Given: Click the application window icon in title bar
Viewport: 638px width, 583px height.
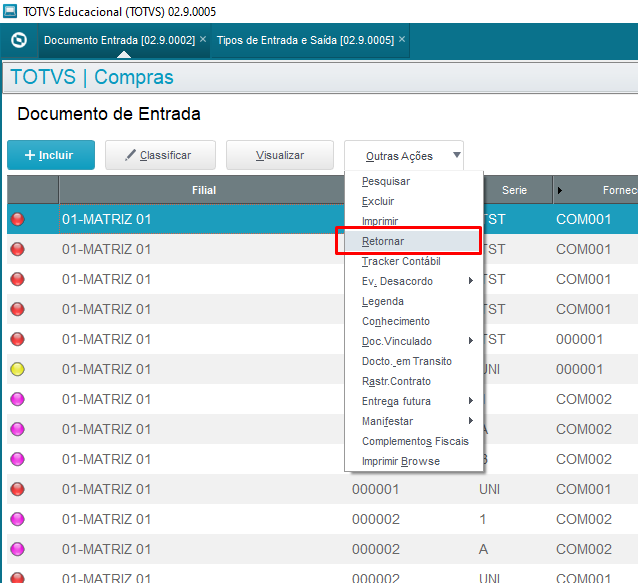Looking at the screenshot, I should (10, 11).
